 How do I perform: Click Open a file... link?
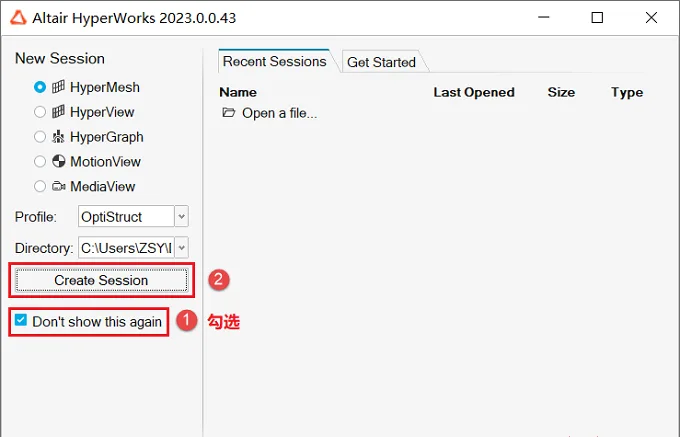click(280, 113)
